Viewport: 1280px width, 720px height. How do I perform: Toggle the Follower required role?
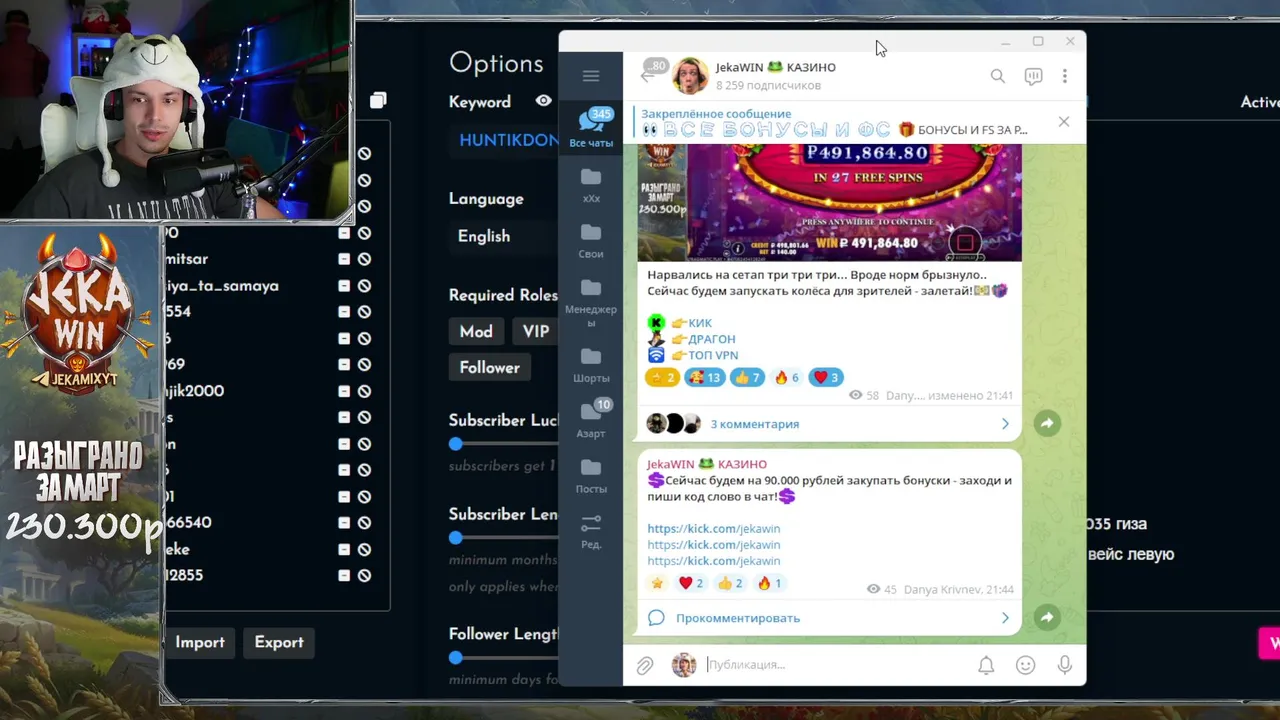coord(490,367)
